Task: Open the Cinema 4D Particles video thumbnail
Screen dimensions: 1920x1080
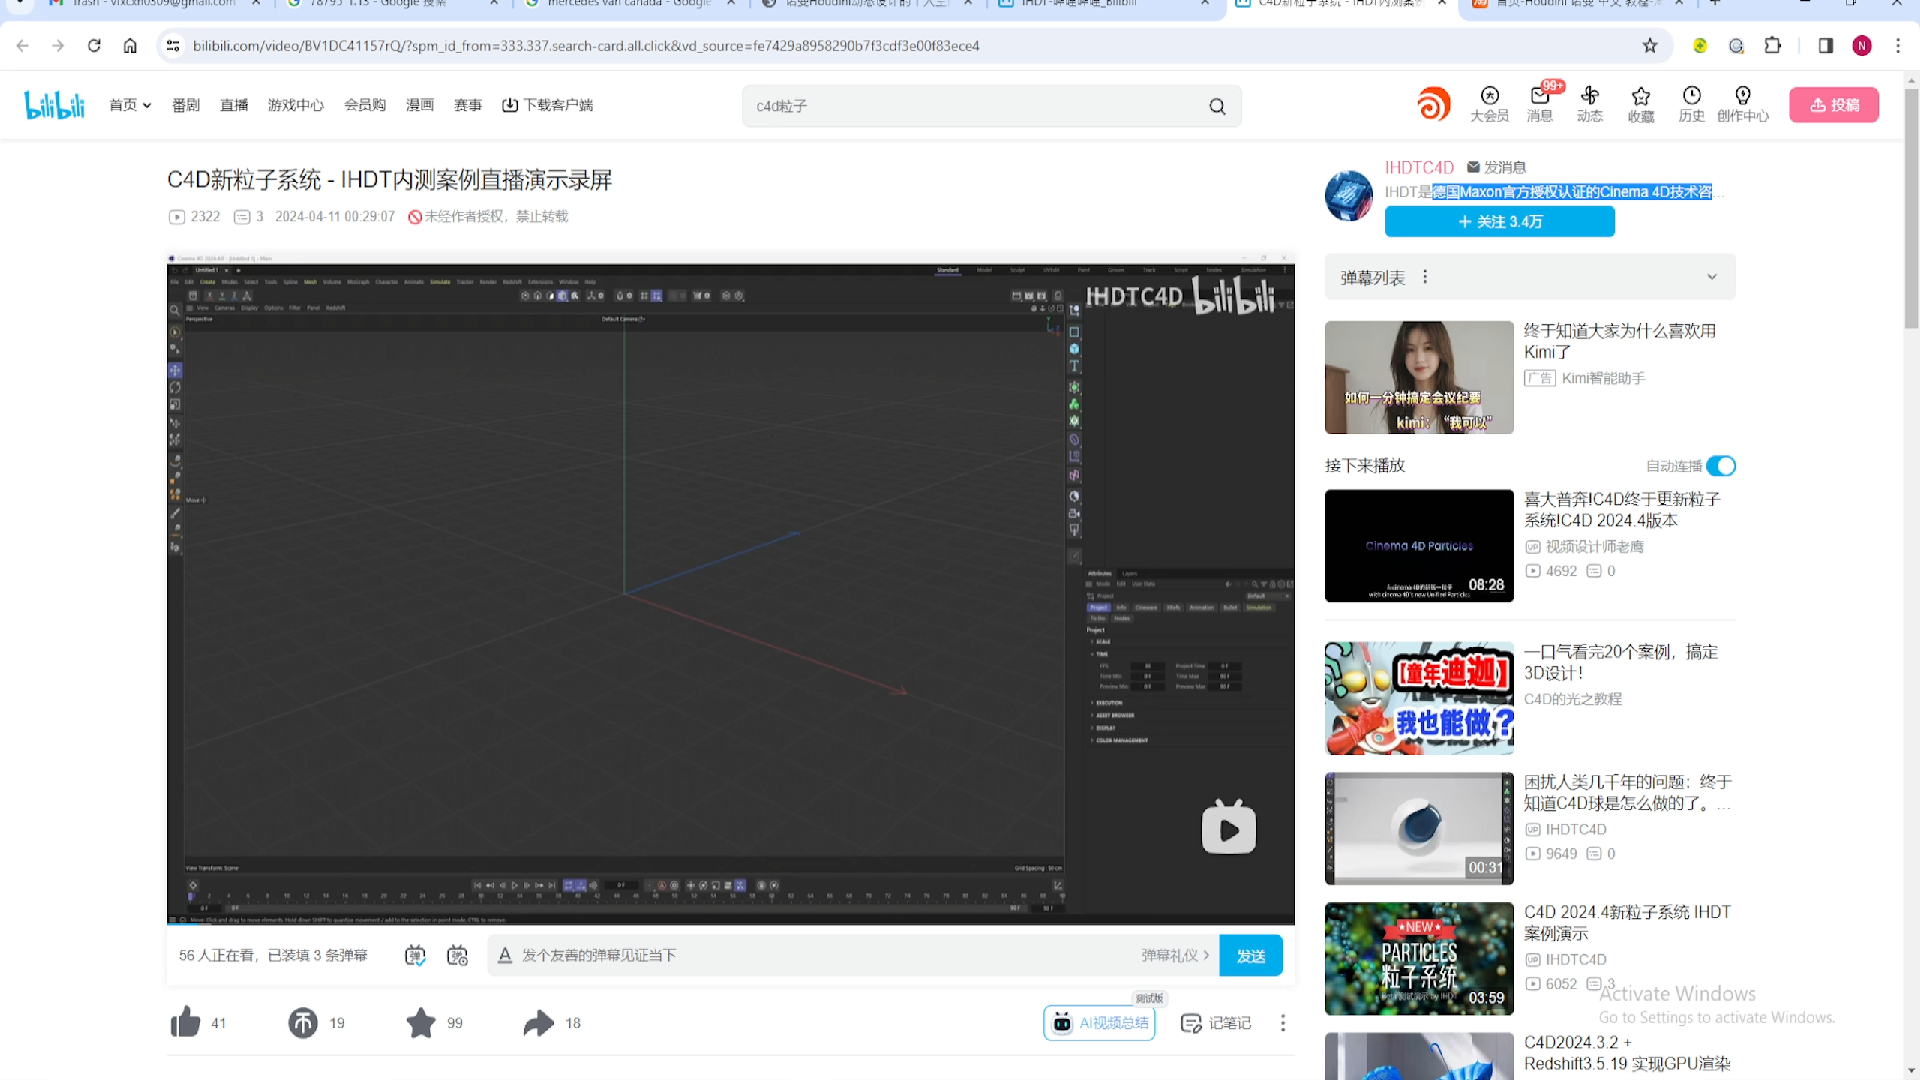Action: (1419, 546)
